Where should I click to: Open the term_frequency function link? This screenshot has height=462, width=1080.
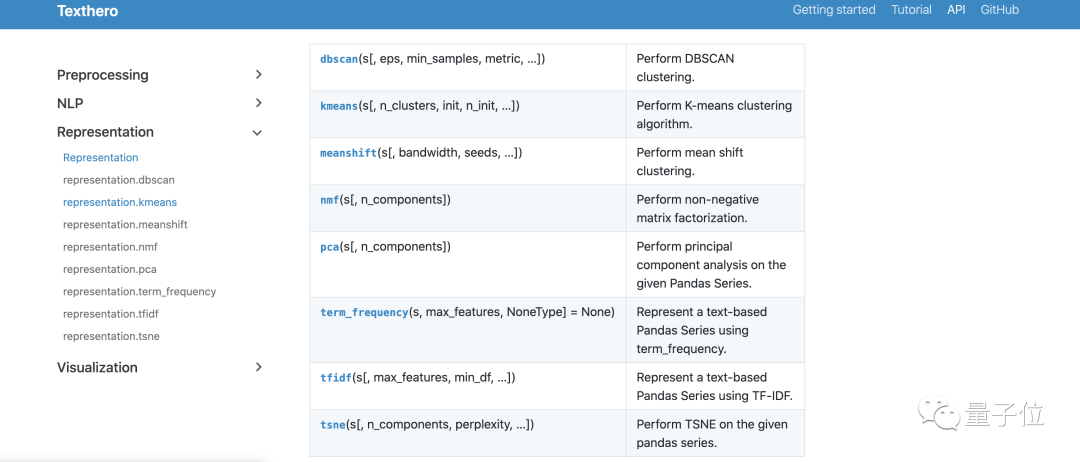pos(364,312)
